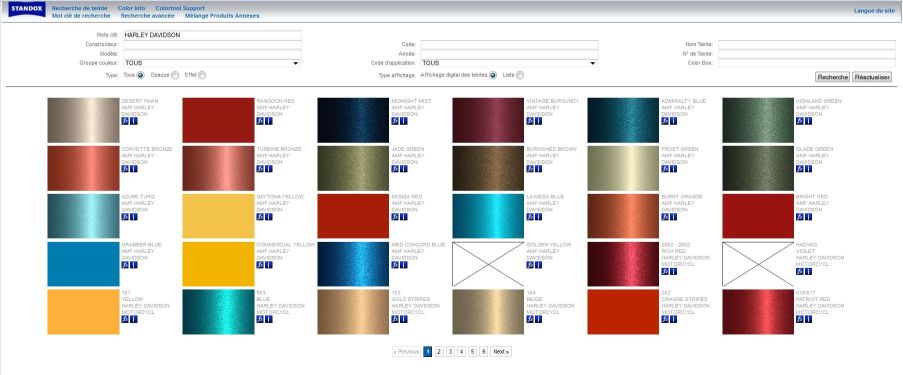The height and width of the screenshot is (375, 903).
Task: Show info icon for Patriot Red
Action: click(x=808, y=319)
